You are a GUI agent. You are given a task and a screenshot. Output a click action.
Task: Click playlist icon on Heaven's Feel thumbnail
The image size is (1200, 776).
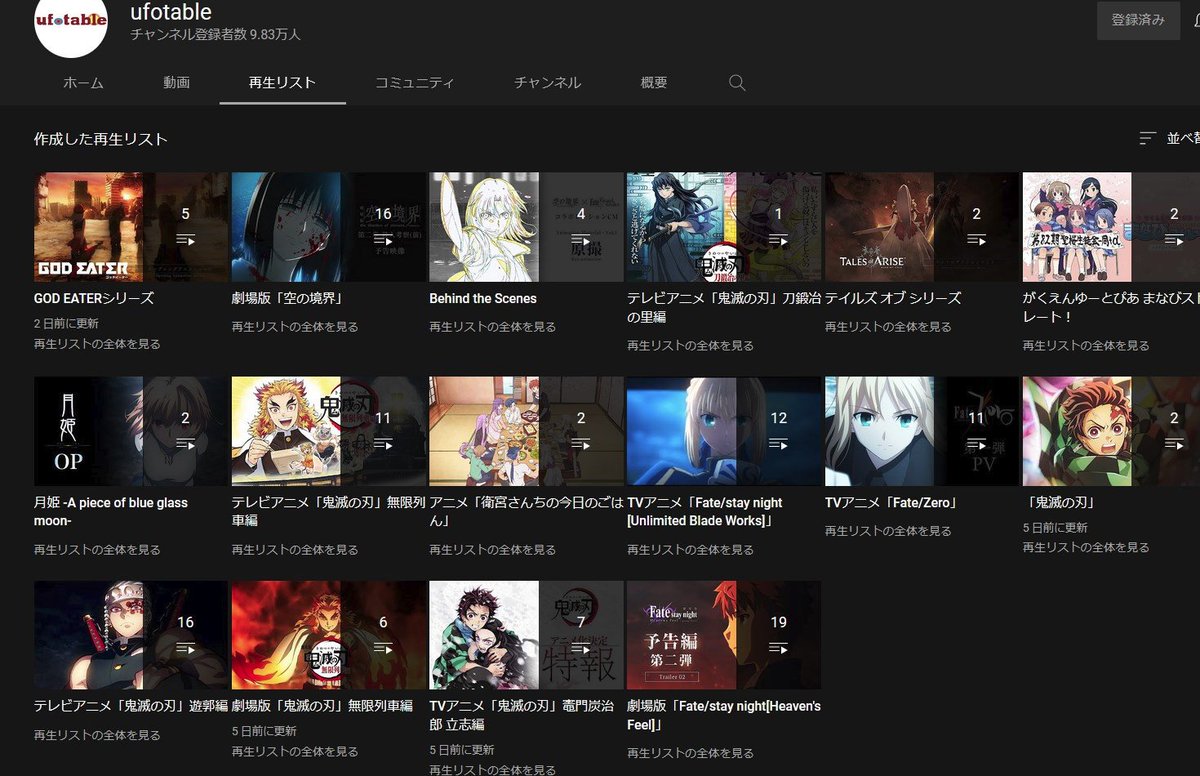[x=779, y=648]
